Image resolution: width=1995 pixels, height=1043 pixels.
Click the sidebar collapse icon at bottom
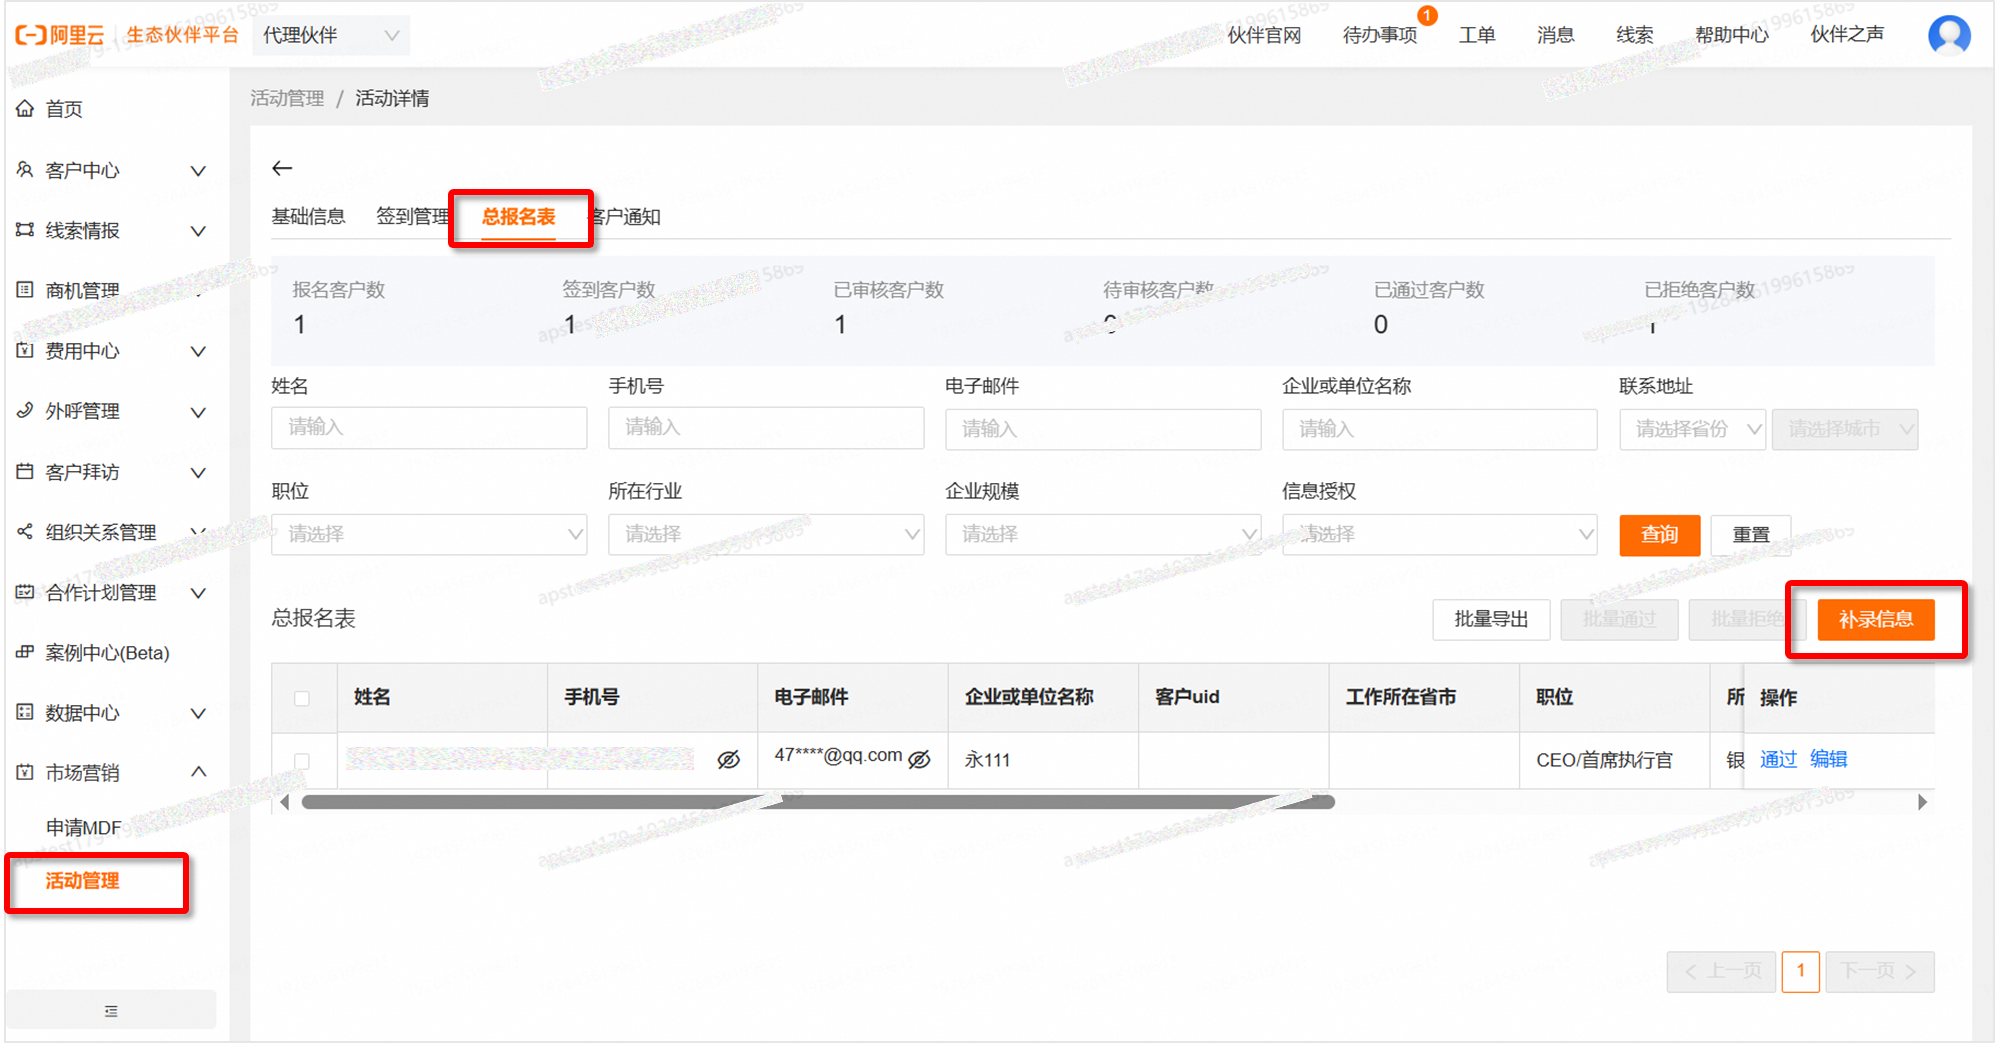pos(111,1011)
